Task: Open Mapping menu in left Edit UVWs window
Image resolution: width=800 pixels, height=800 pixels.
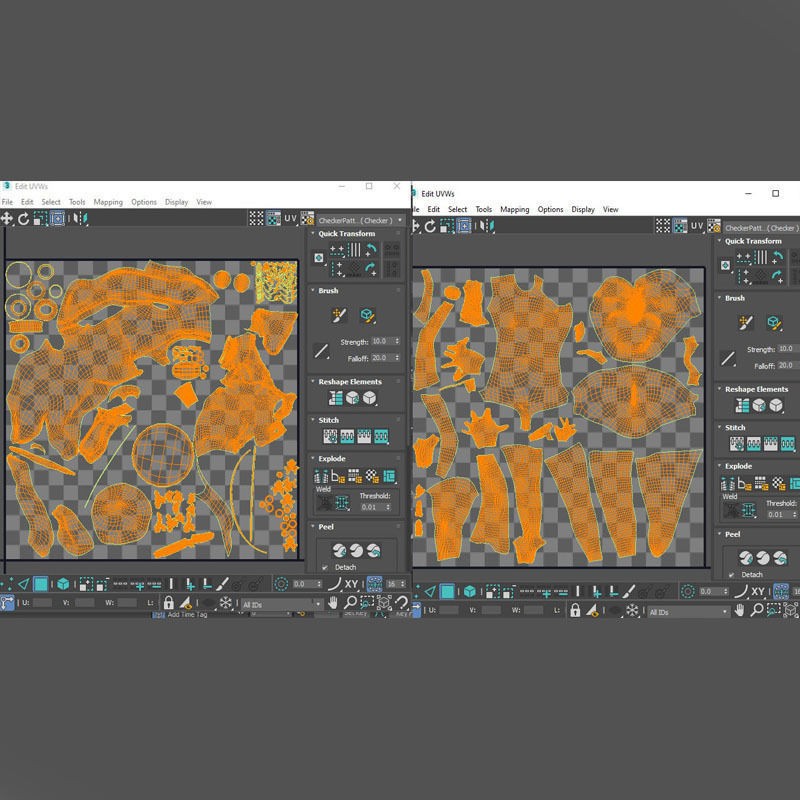Action: tap(108, 202)
